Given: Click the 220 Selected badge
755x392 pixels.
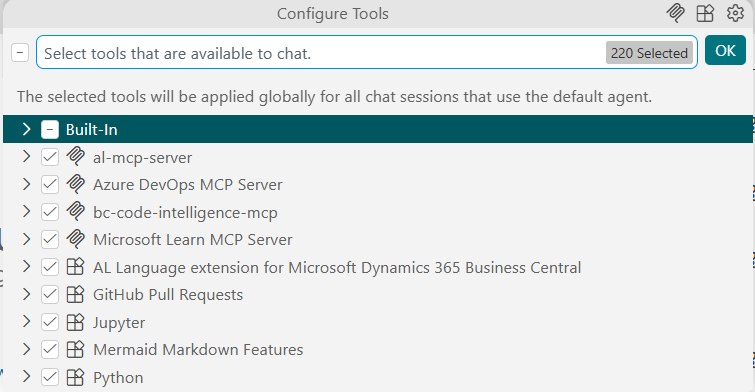Looking at the screenshot, I should coord(649,52).
